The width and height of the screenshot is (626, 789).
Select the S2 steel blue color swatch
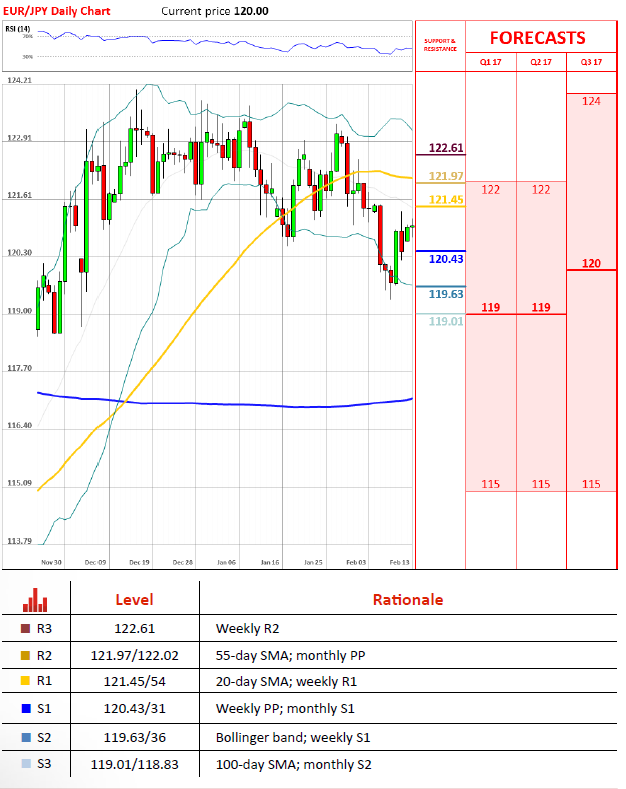tap(26, 737)
